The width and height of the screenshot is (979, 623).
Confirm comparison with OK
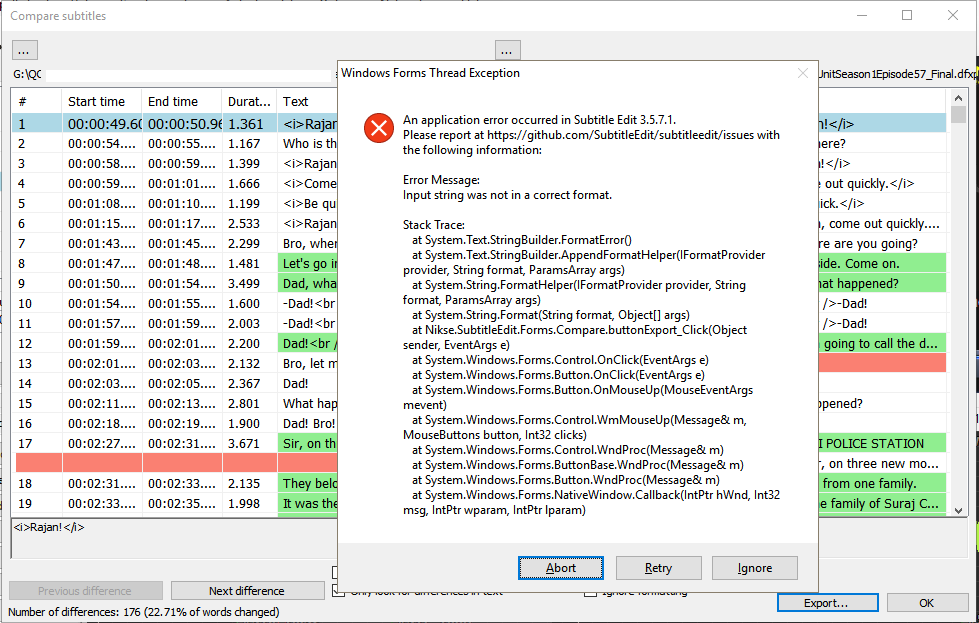pos(927,602)
